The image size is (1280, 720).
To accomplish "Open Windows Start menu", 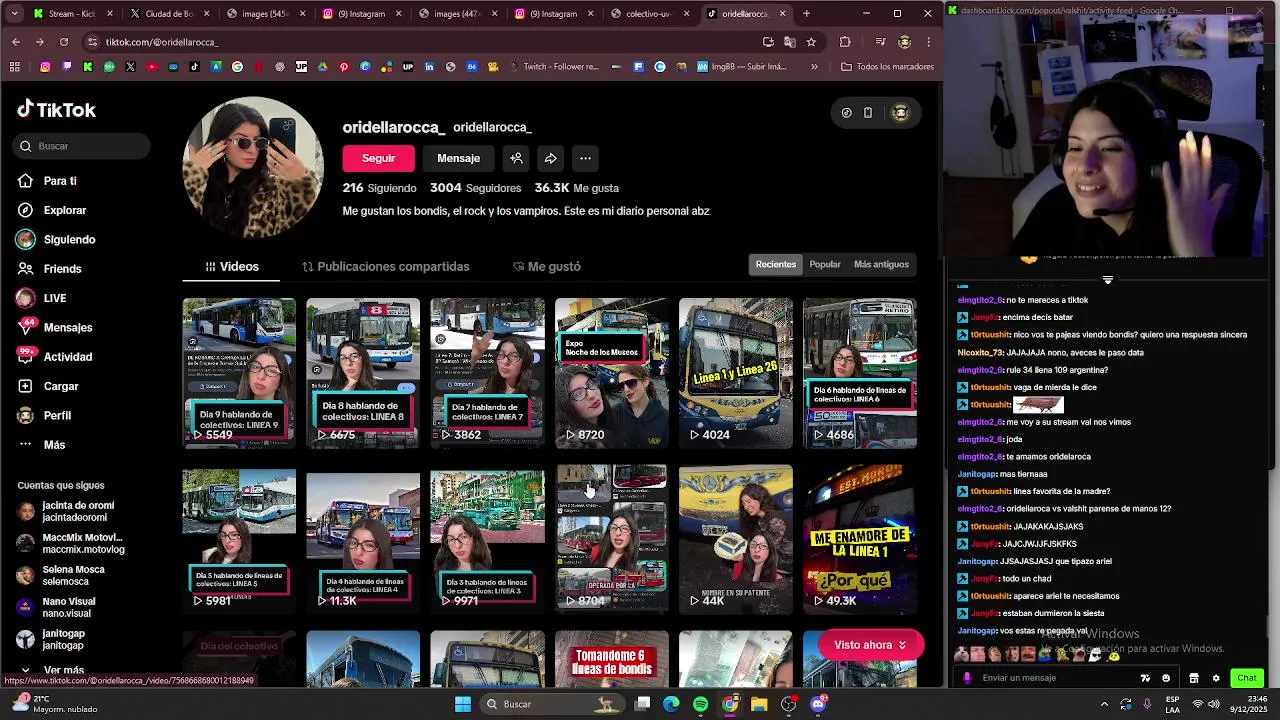I will (x=463, y=704).
